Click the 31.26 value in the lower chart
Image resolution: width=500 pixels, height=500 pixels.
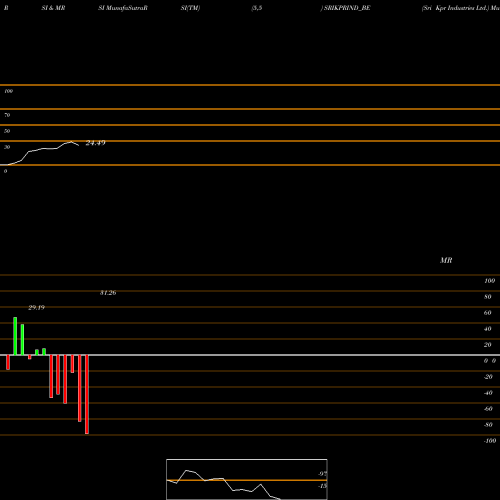click(108, 293)
